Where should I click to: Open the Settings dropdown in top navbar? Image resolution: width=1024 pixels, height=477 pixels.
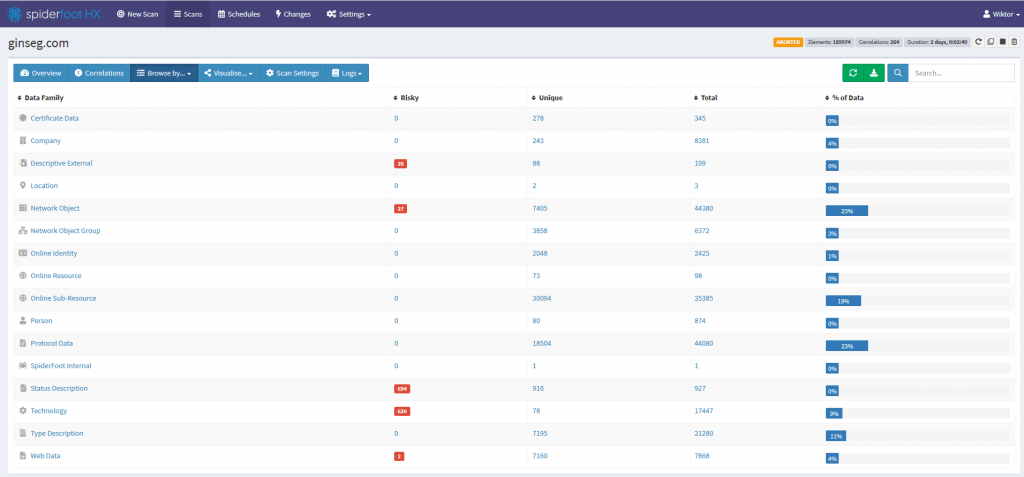pos(349,14)
